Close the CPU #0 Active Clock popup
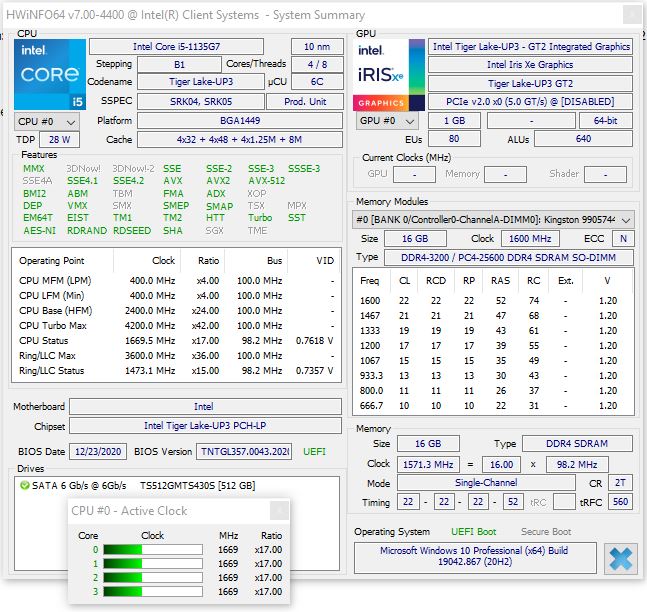The height and width of the screenshot is (612, 647). (x=279, y=511)
